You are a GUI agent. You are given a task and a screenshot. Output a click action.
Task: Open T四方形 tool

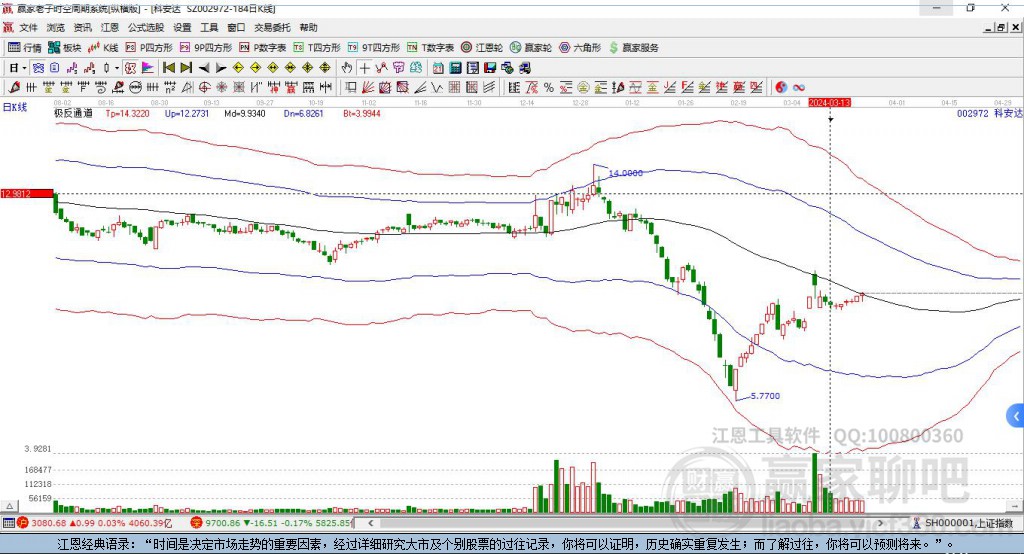point(317,48)
